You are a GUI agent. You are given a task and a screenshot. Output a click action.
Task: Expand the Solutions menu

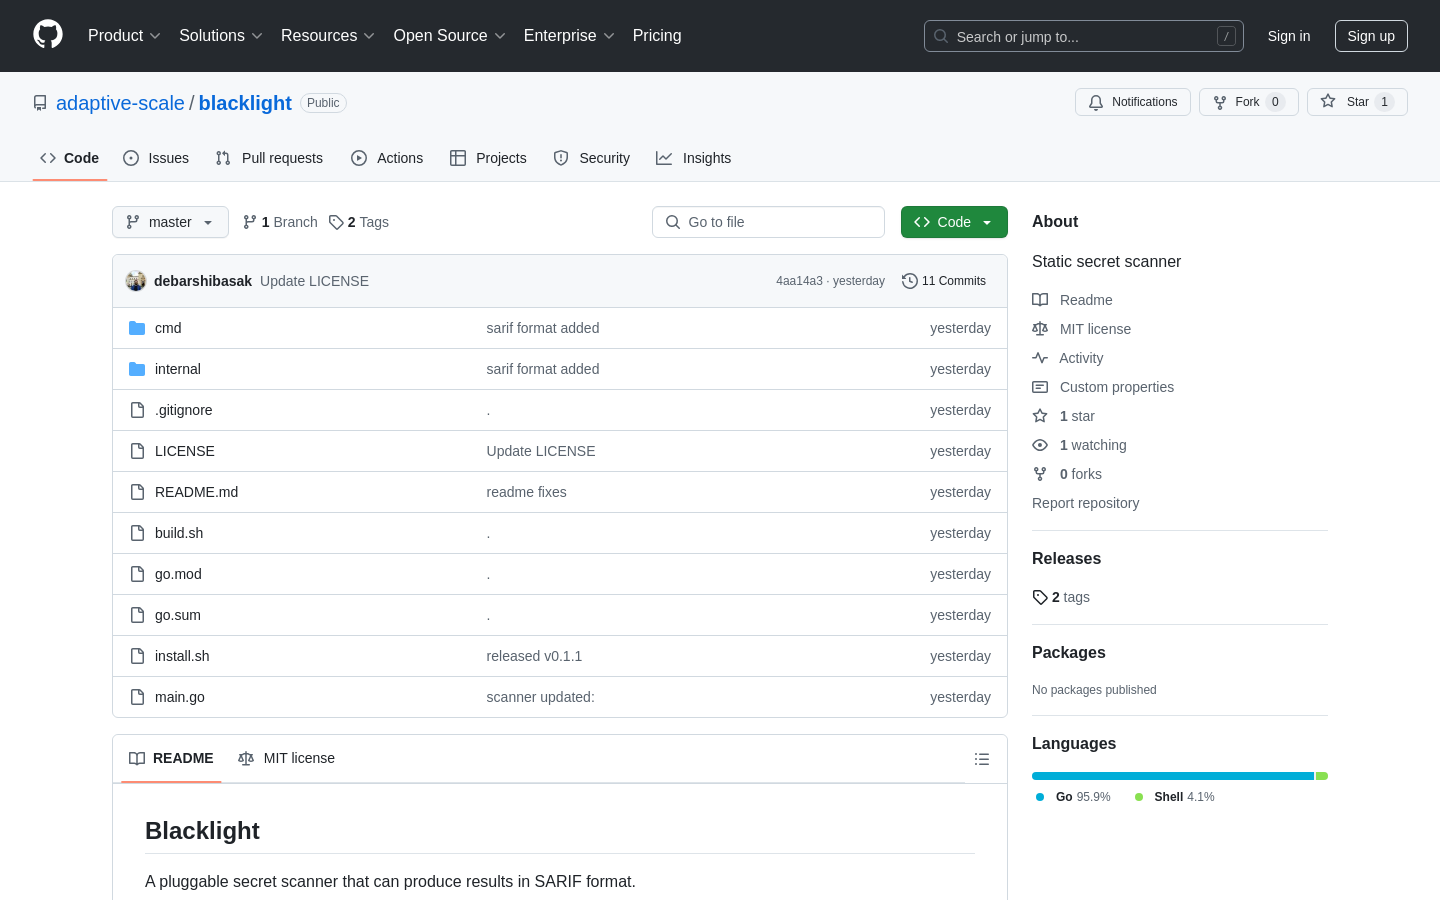click(221, 35)
